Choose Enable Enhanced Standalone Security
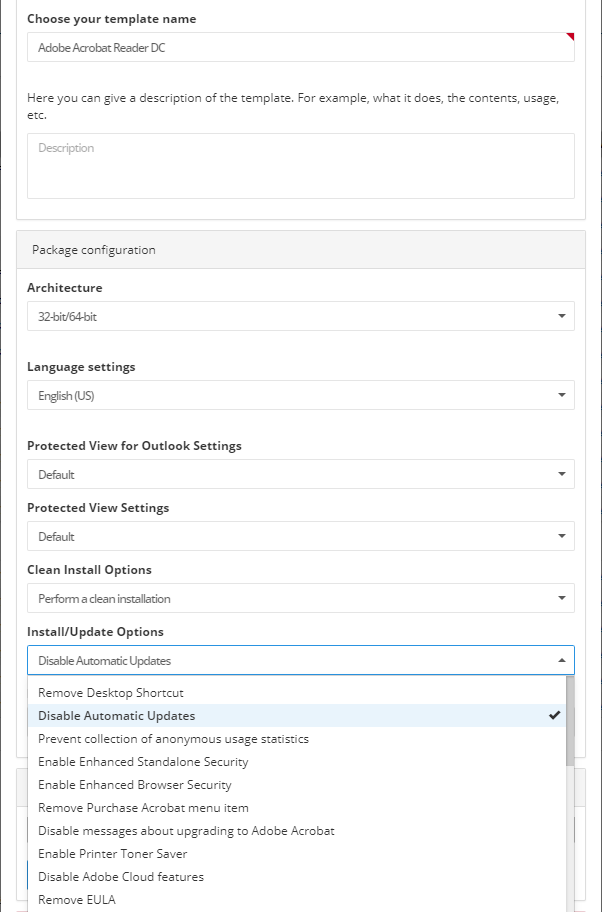Viewport: 602px width, 912px height. point(297,762)
